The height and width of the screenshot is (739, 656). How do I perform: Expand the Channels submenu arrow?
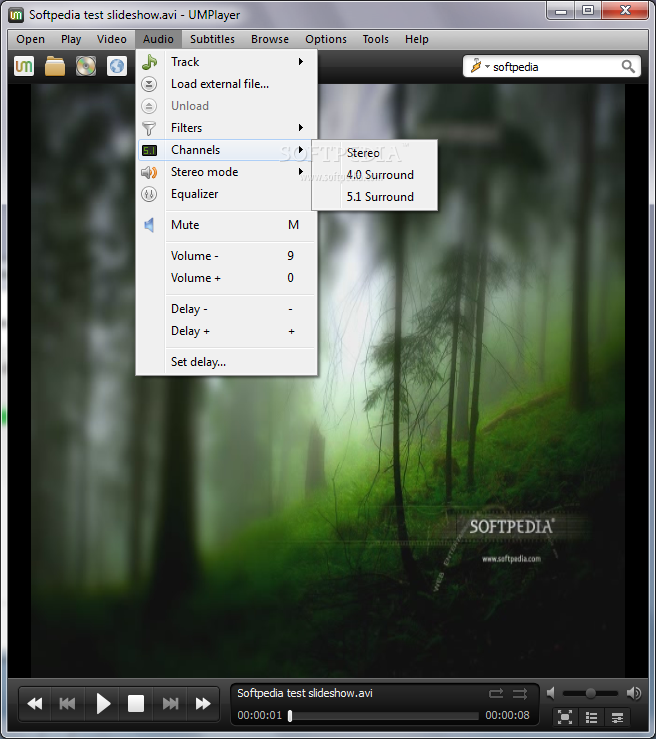pos(301,150)
